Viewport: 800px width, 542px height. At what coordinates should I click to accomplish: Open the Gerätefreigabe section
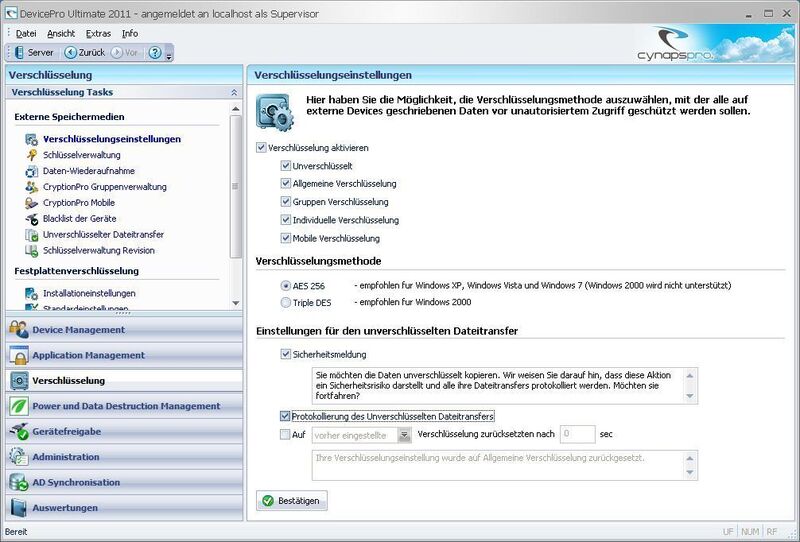124,432
